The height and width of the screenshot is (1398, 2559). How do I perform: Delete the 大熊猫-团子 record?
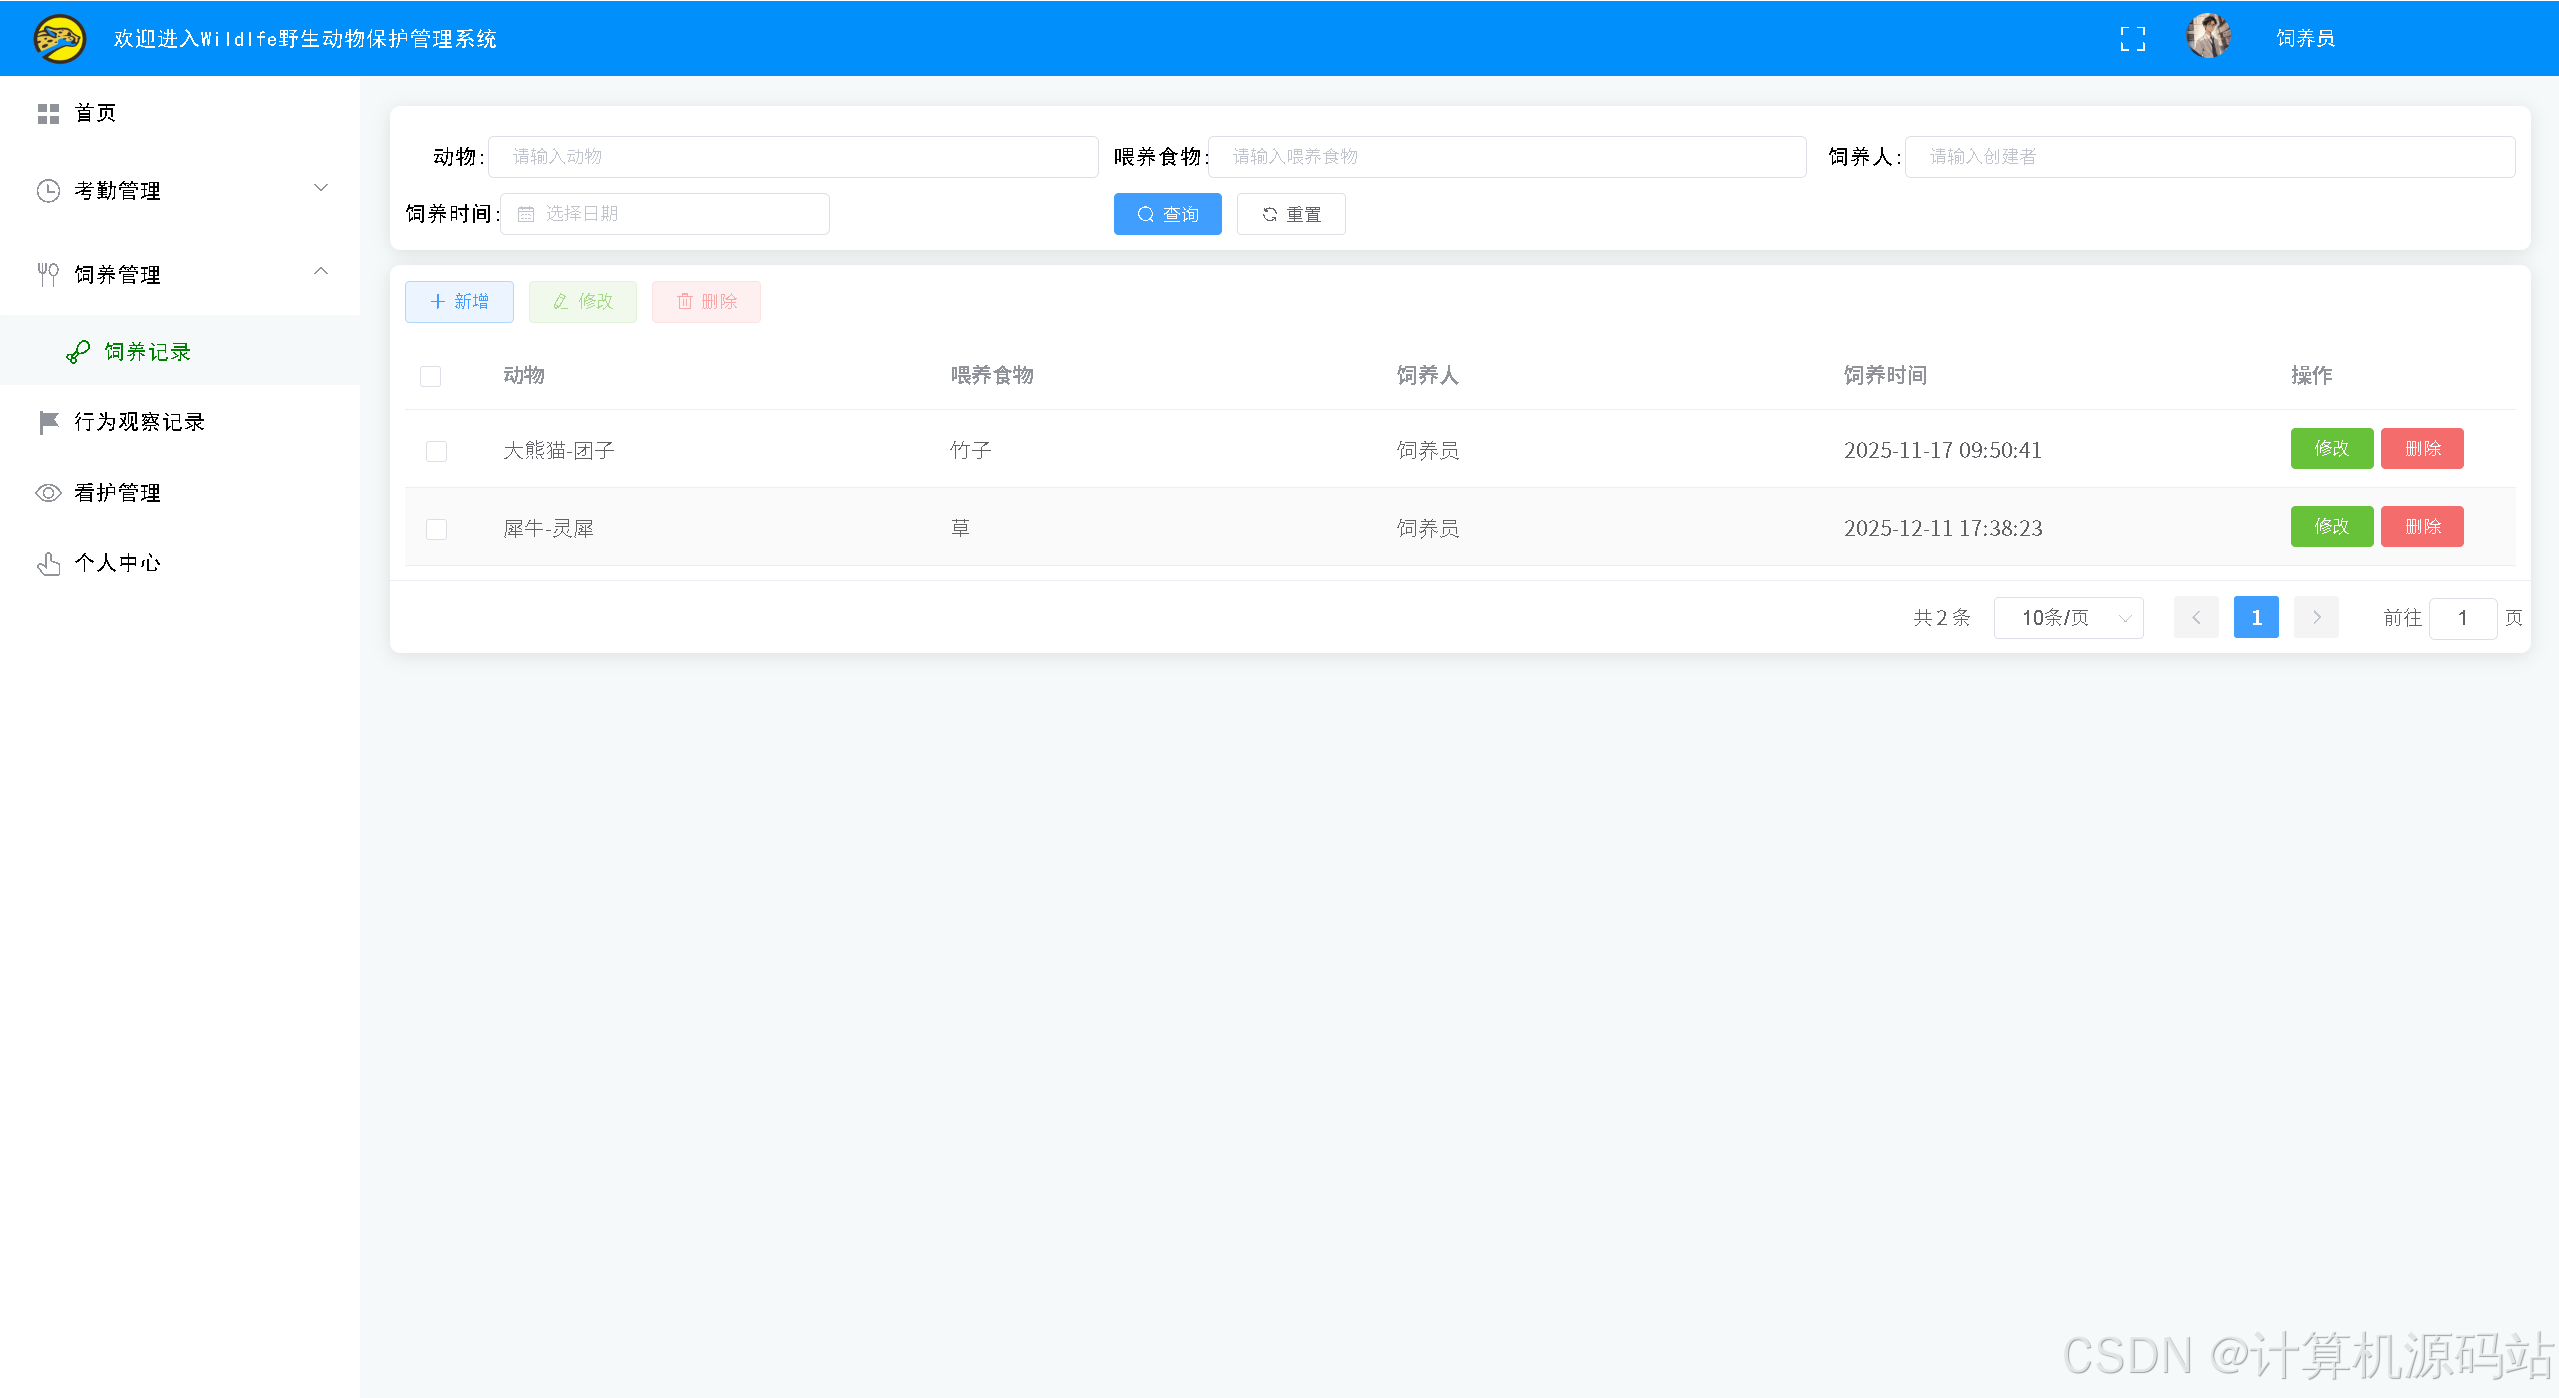(x=2422, y=448)
